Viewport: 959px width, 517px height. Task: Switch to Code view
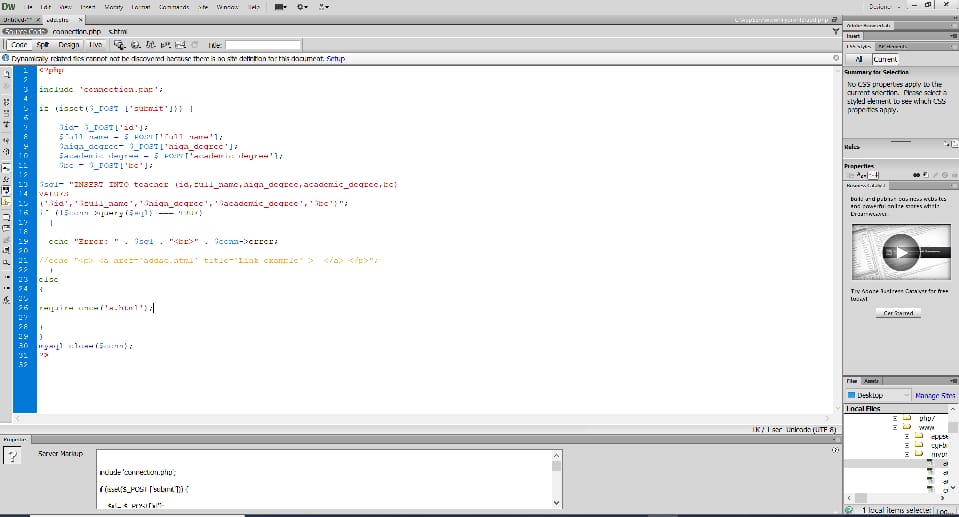tap(20, 45)
